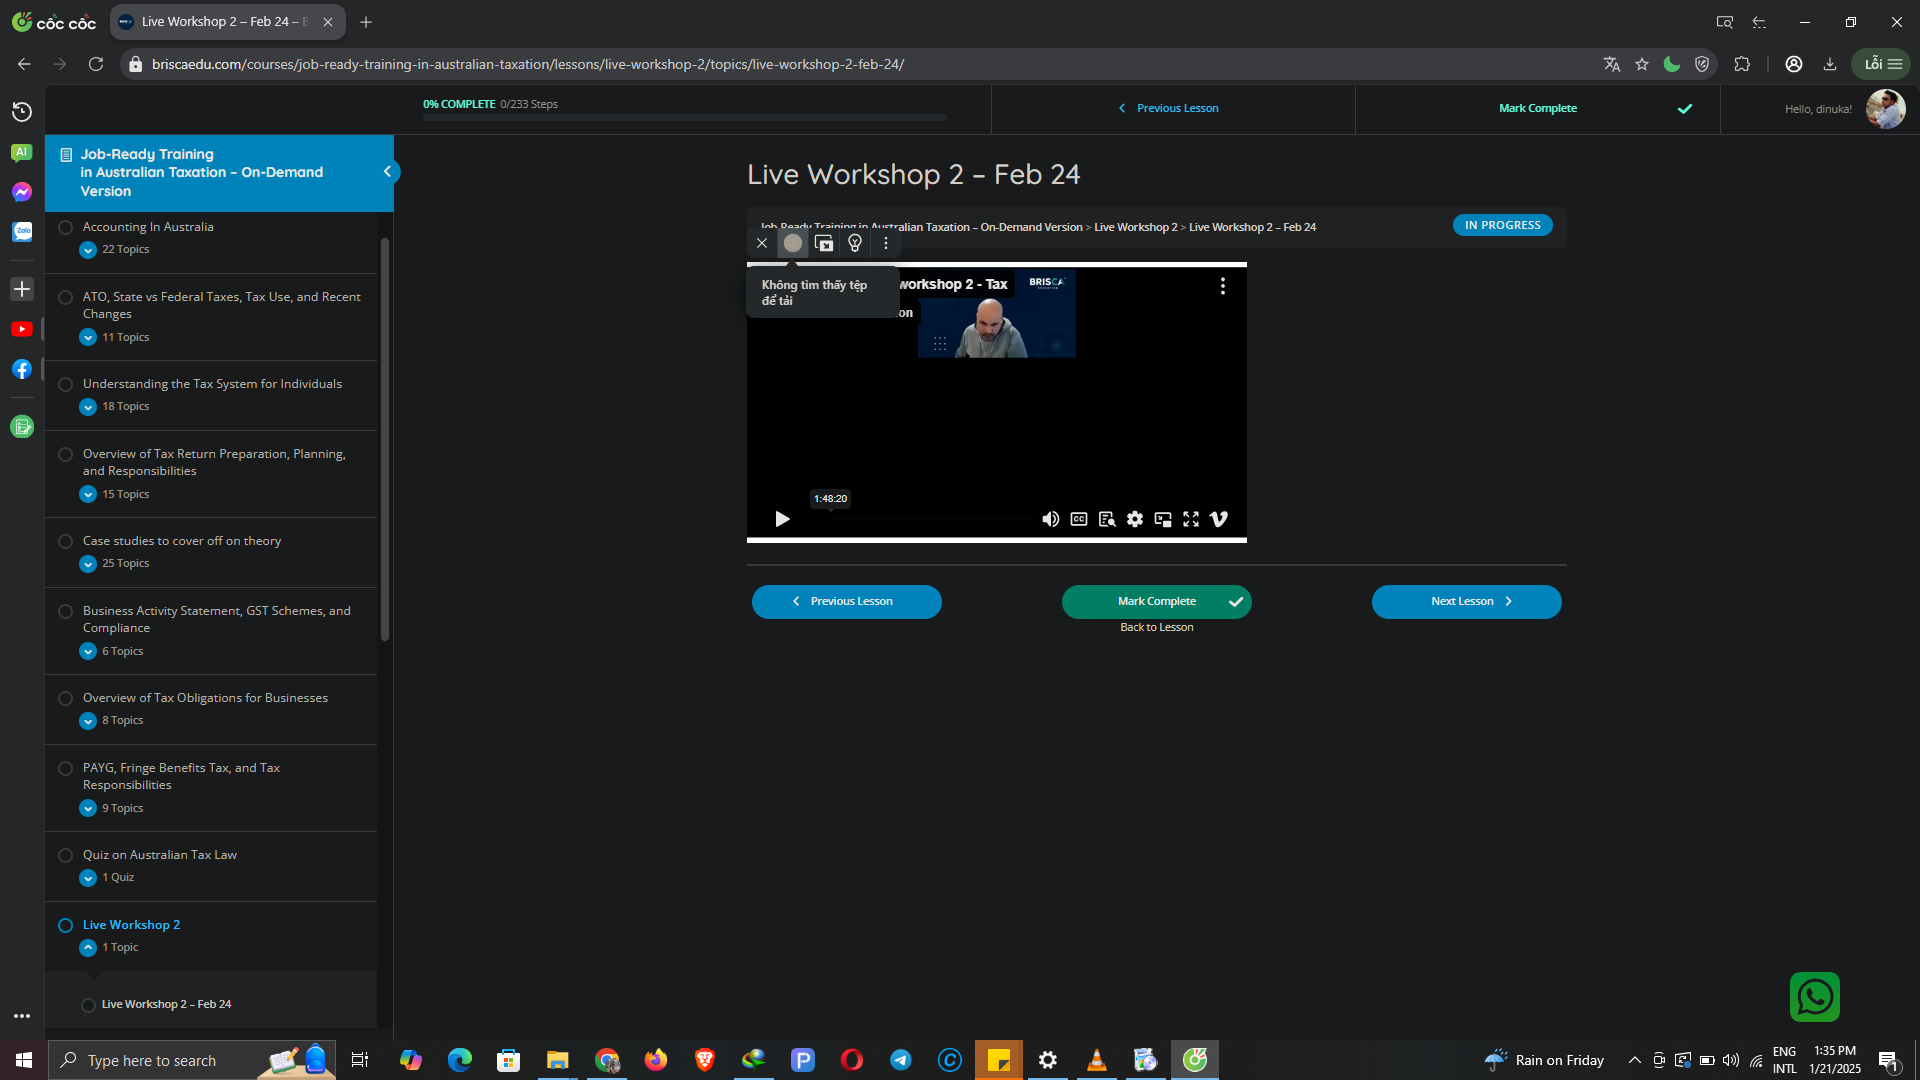Expand the 22 Topics list

[88, 250]
